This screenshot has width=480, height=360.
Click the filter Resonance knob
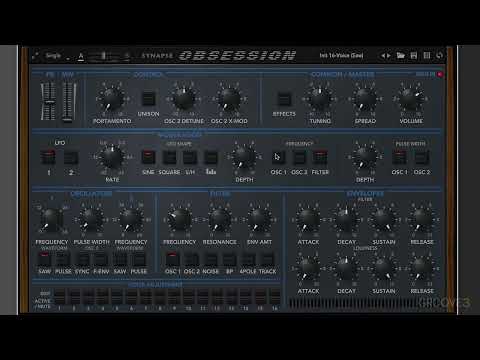pyautogui.click(x=219, y=220)
